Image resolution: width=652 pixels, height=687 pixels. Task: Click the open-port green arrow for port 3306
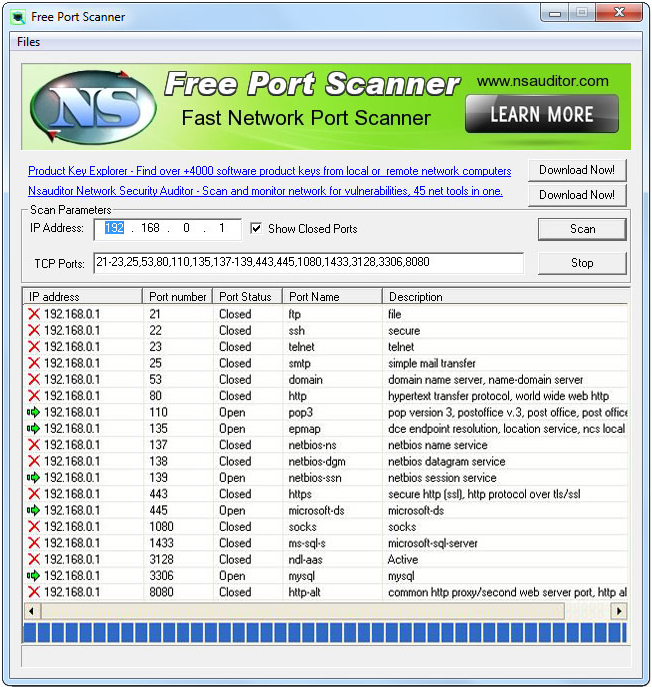[33, 575]
